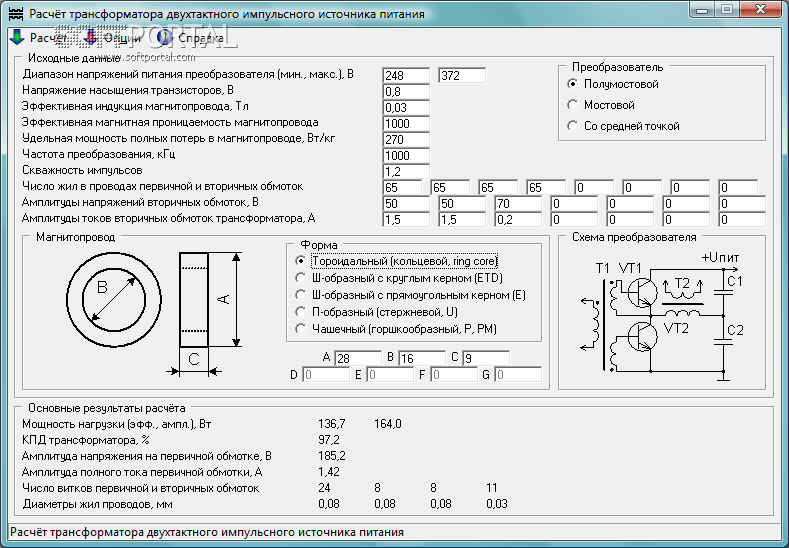The width and height of the screenshot is (789, 548).
Task: Click the pulse duty ratio field 1,2
Action: point(406,172)
